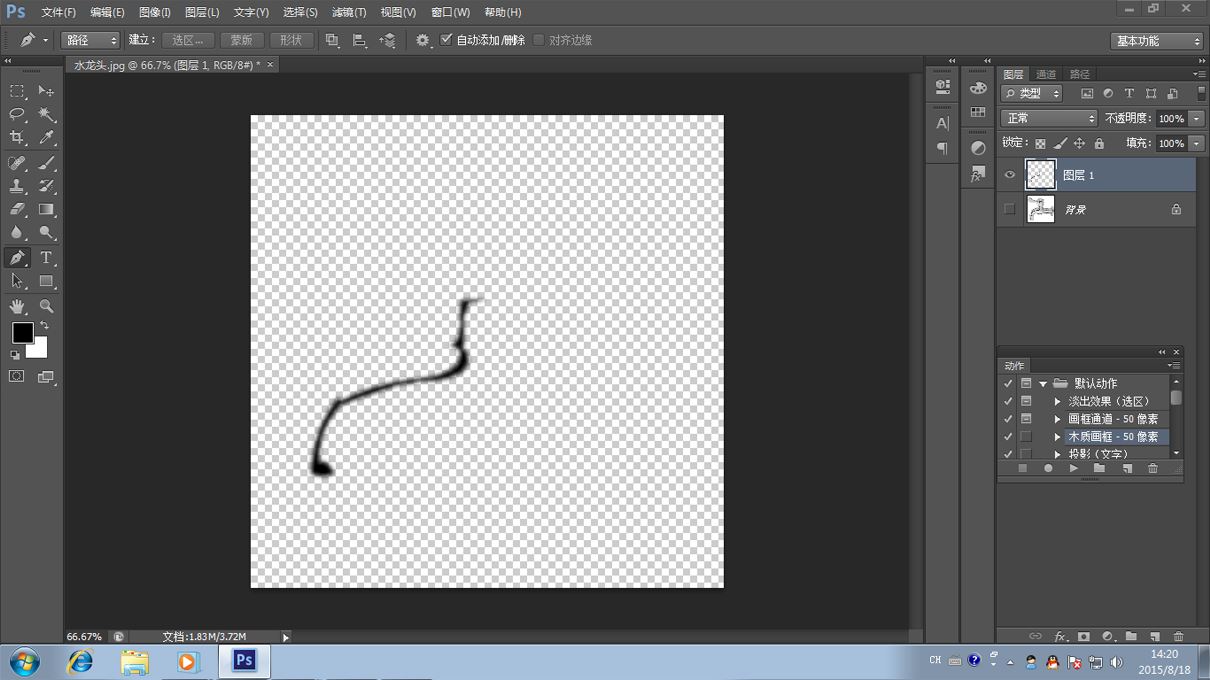Select the Eraser tool
This screenshot has height=680, width=1210.
click(x=17, y=210)
